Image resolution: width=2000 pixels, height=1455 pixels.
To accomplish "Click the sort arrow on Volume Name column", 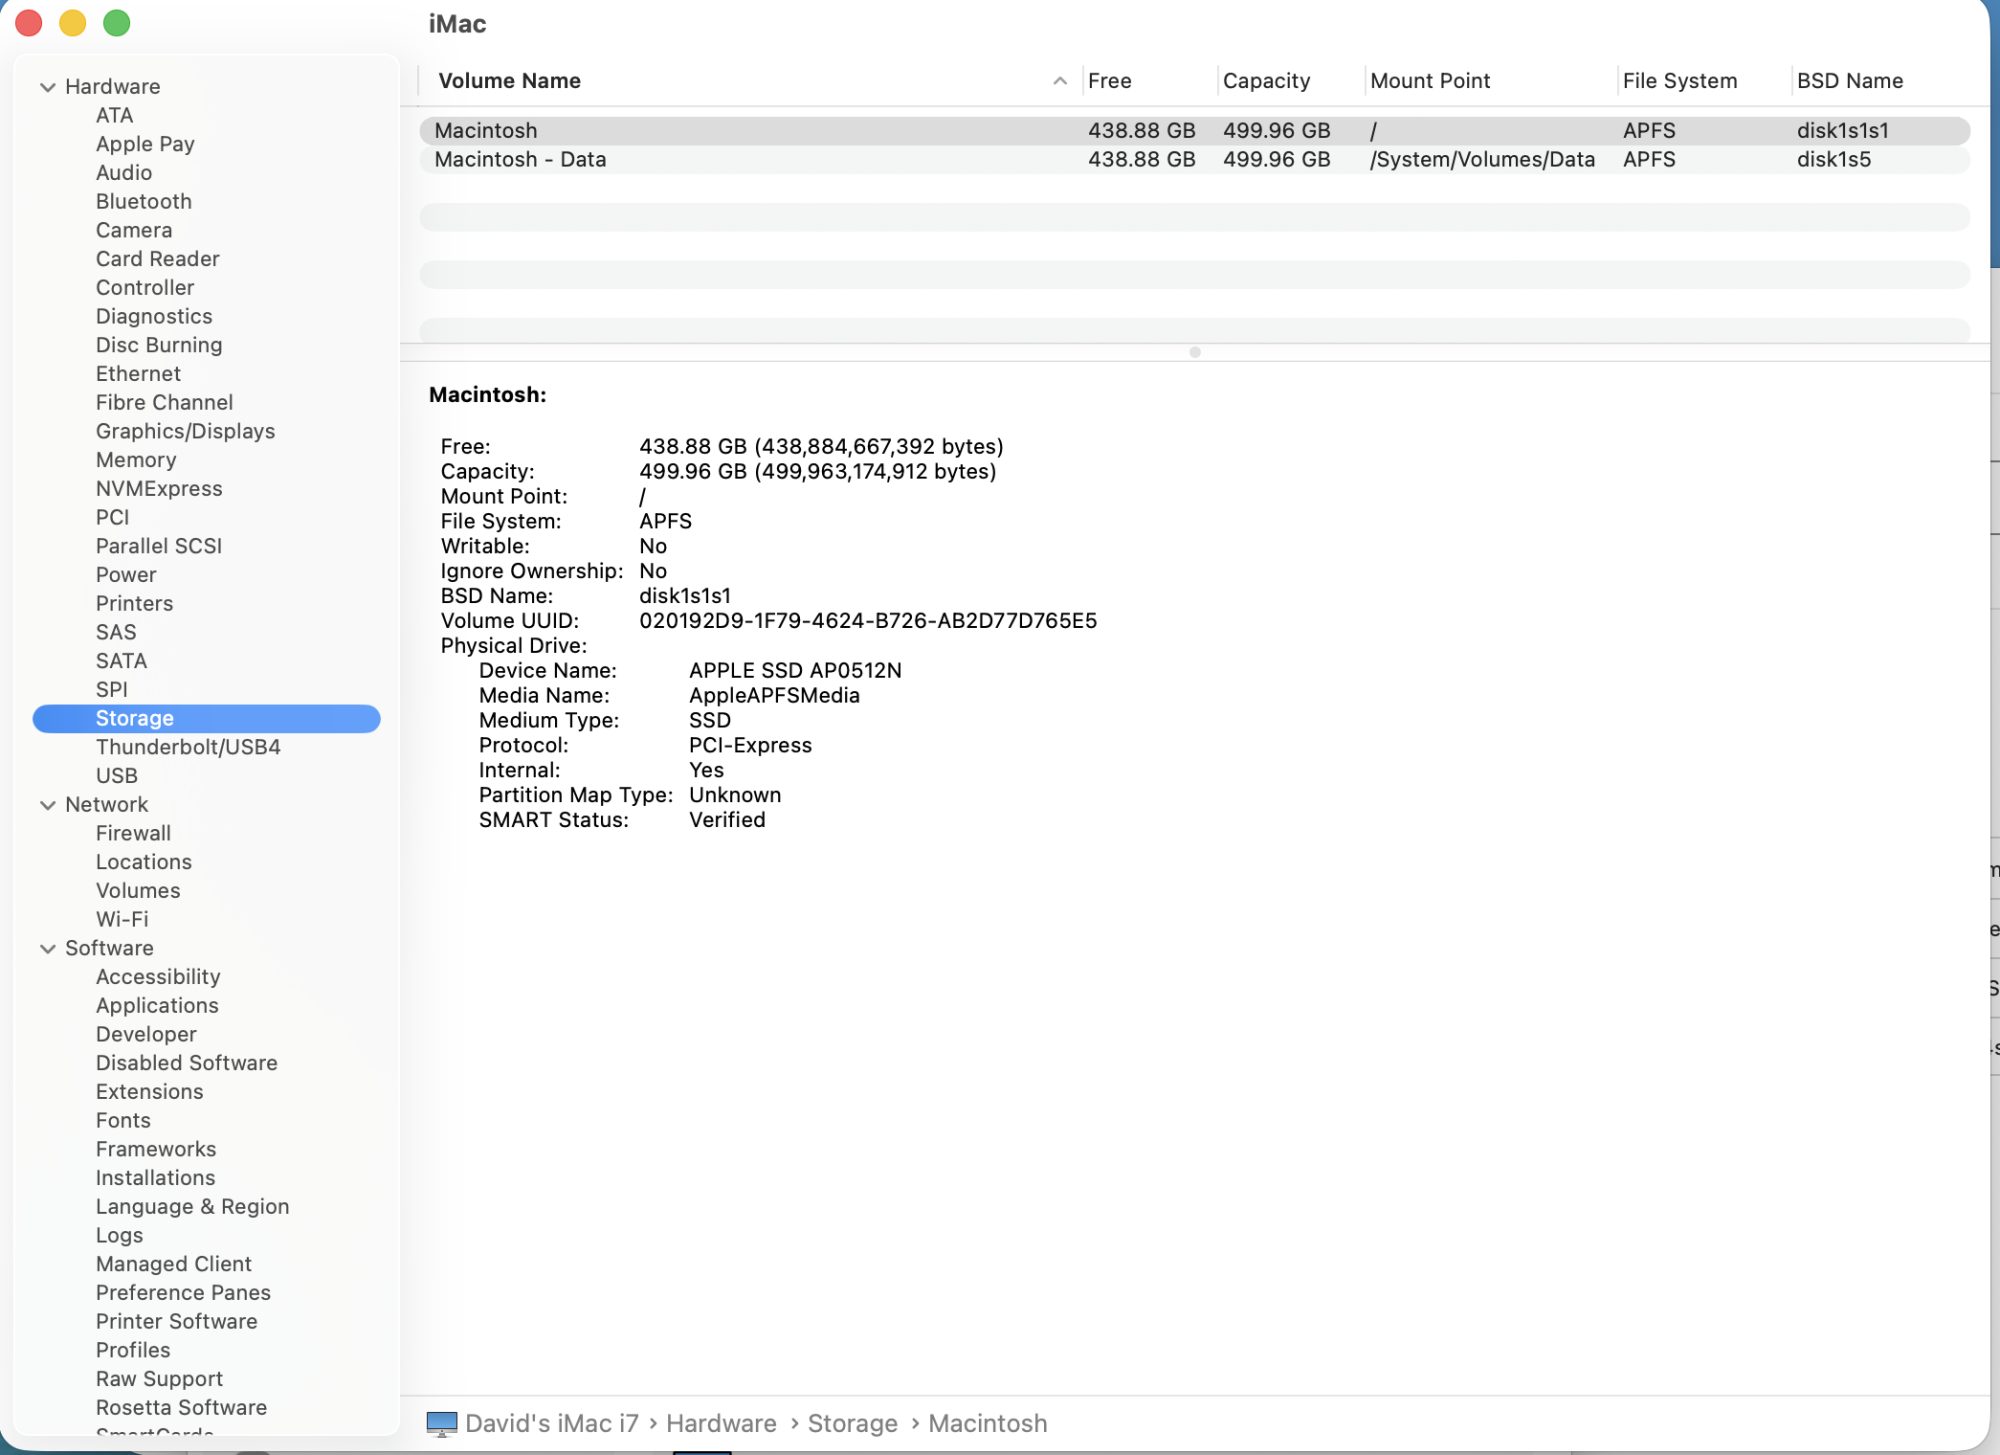I will coord(1059,81).
